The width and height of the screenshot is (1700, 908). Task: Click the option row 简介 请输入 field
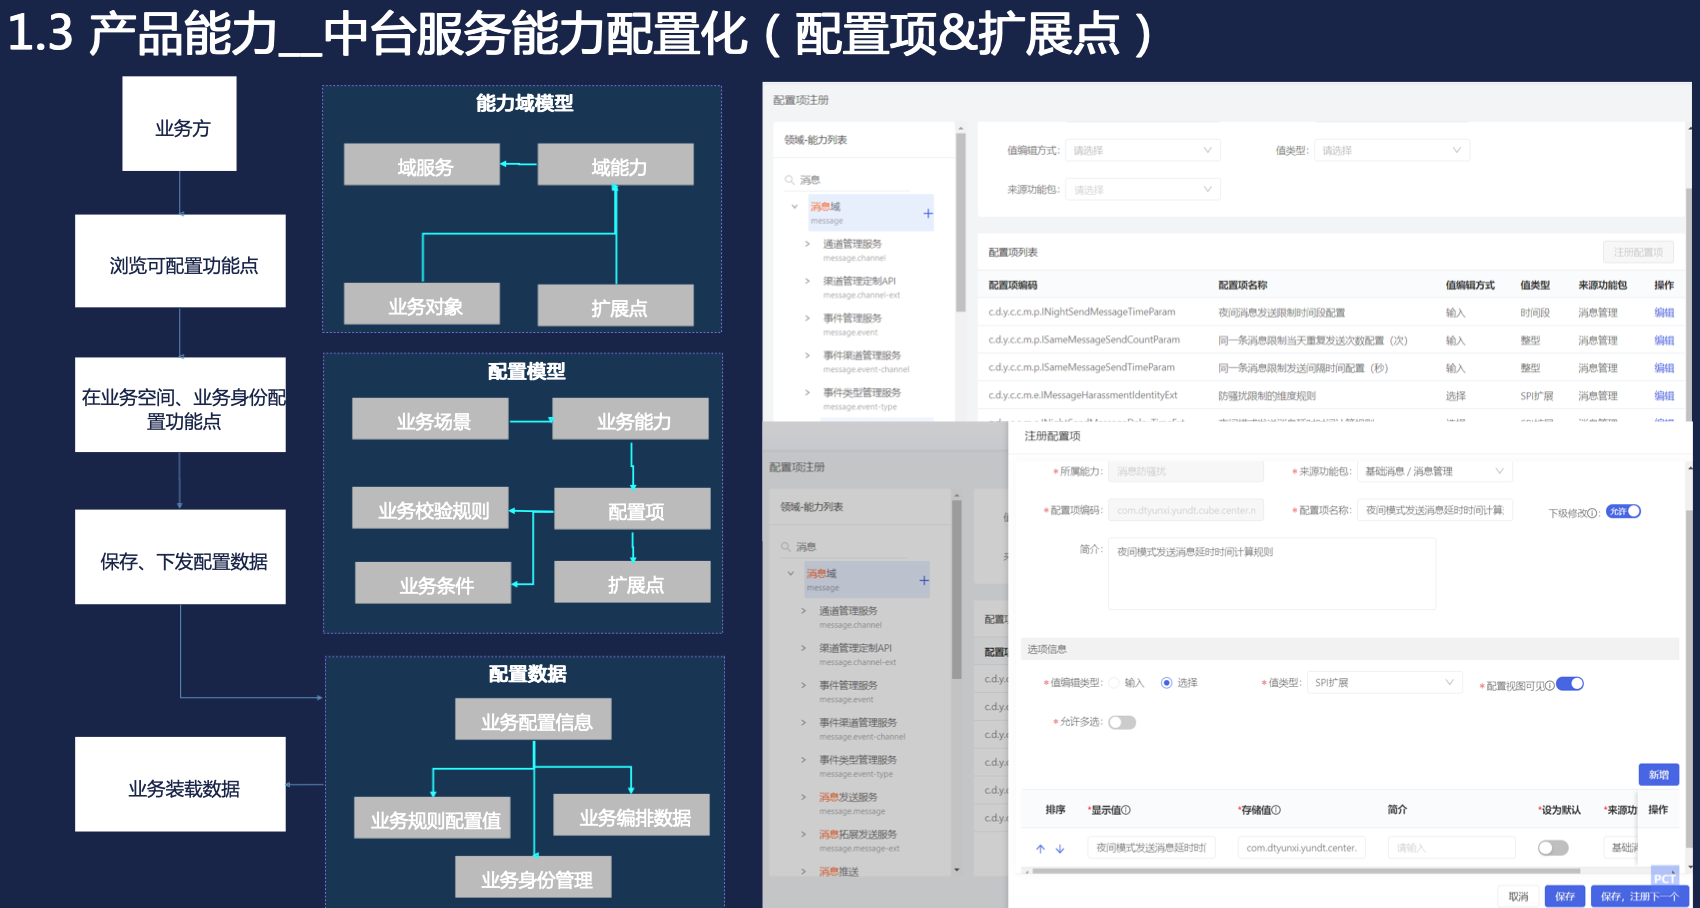click(x=1452, y=848)
